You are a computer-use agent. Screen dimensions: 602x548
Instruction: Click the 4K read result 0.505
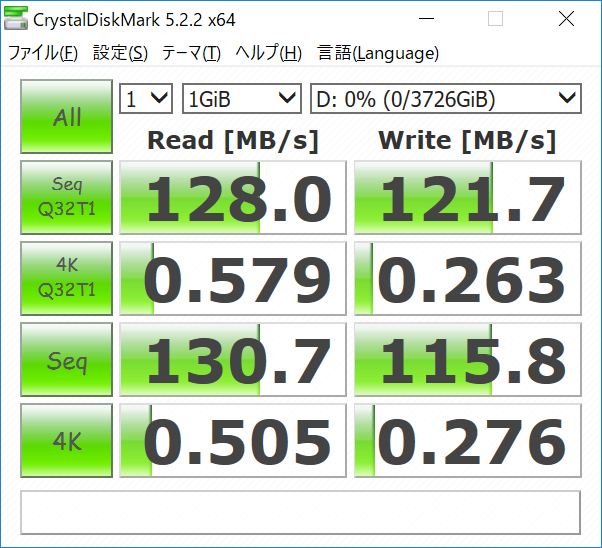233,440
